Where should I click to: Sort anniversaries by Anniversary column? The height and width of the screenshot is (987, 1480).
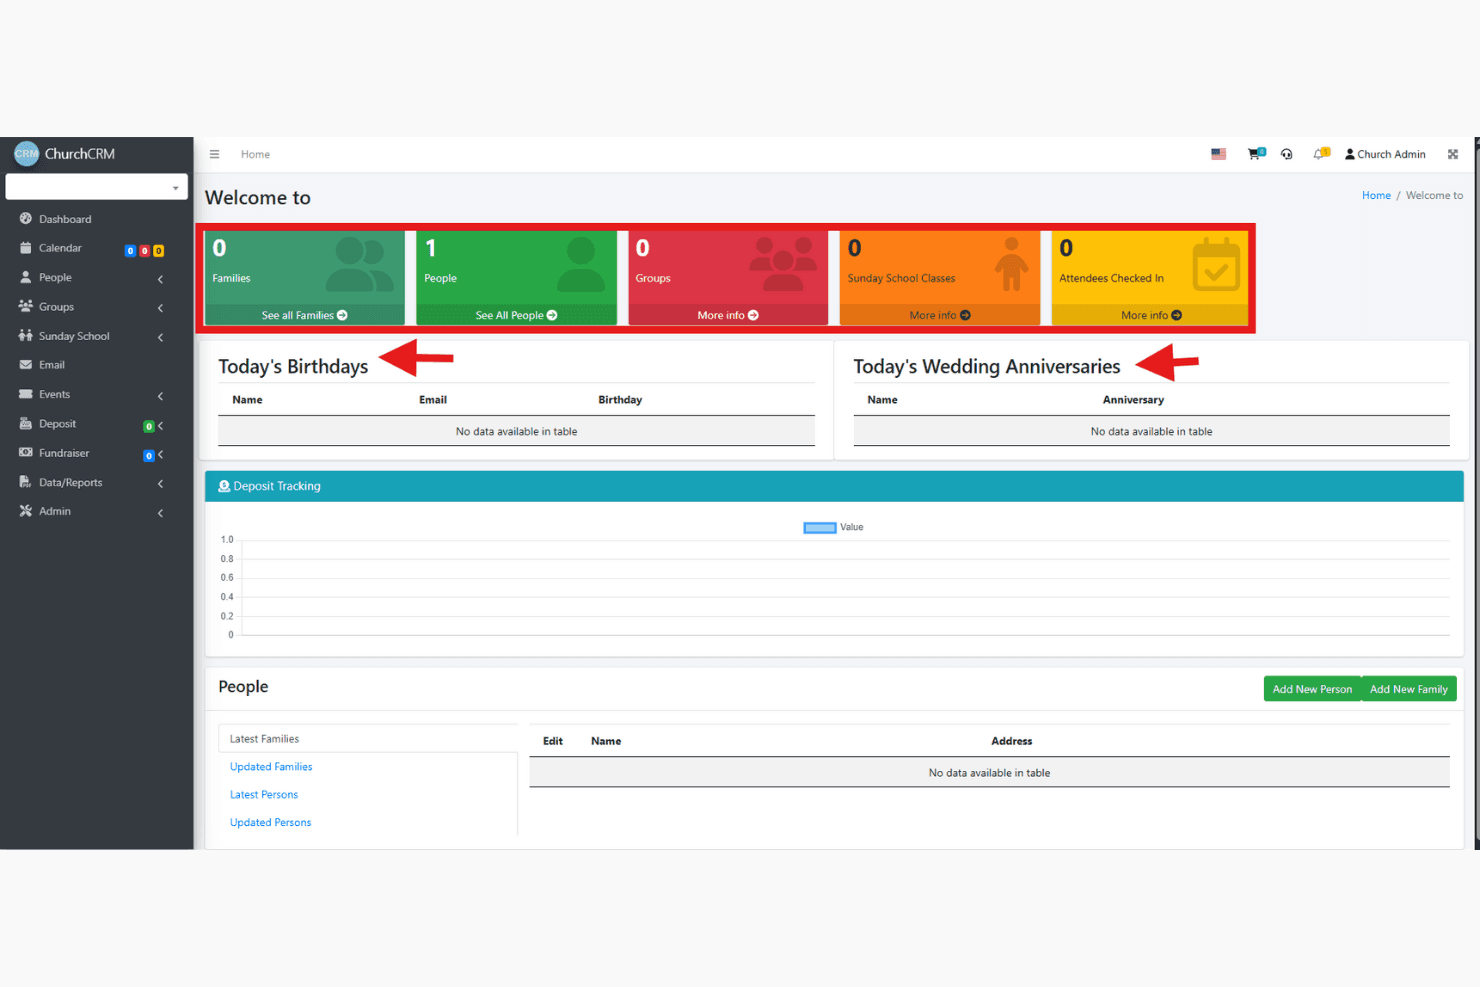[x=1133, y=400]
